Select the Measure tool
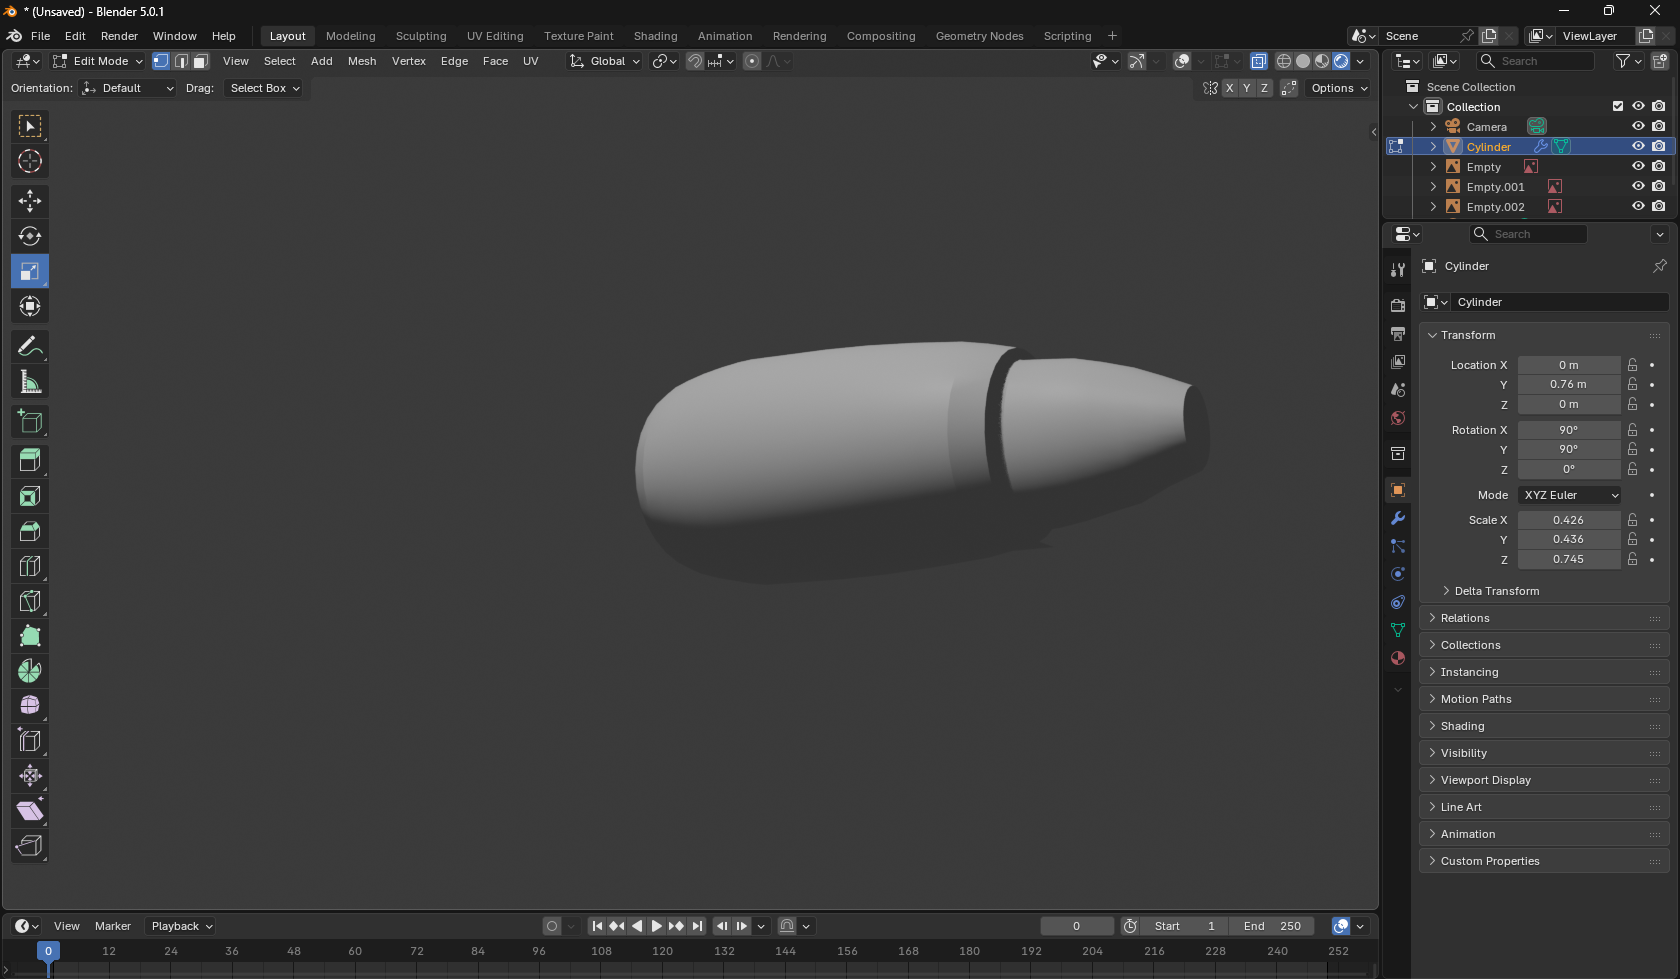This screenshot has width=1680, height=979. pyautogui.click(x=30, y=381)
